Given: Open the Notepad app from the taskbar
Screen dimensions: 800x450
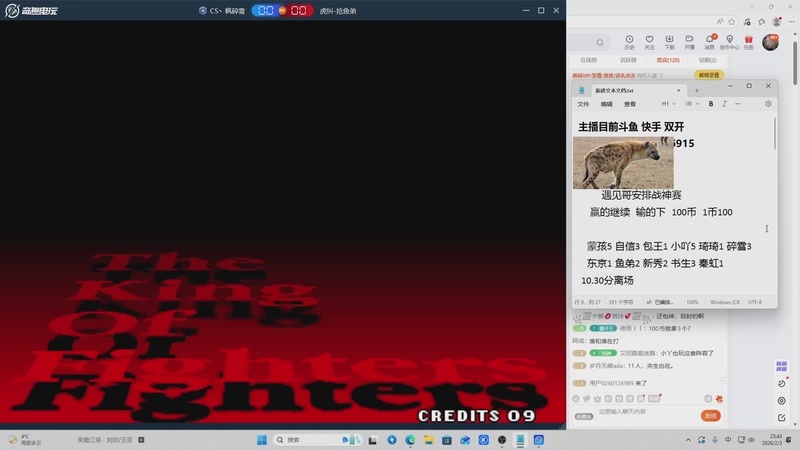Looking at the screenshot, I should pos(520,440).
